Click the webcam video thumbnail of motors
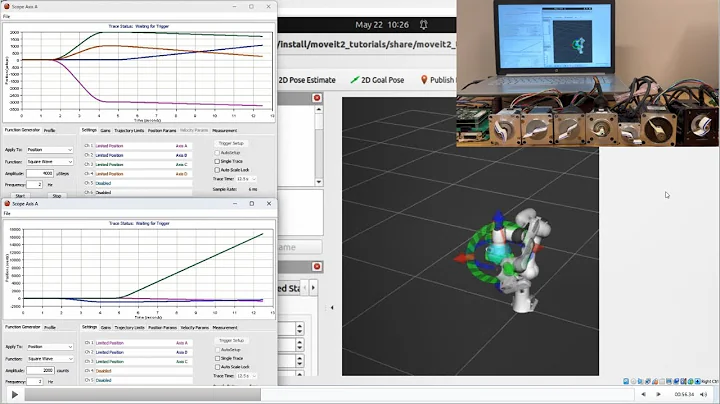 coord(588,73)
